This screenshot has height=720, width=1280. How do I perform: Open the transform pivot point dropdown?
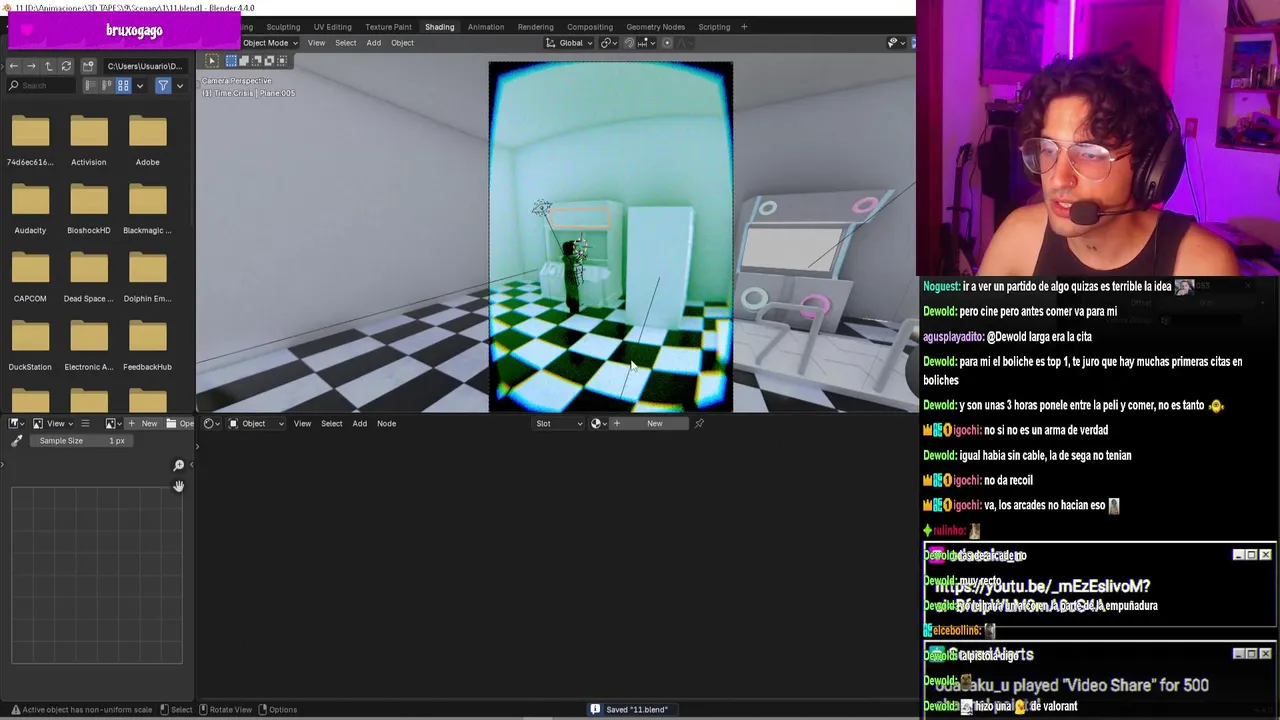tap(610, 43)
